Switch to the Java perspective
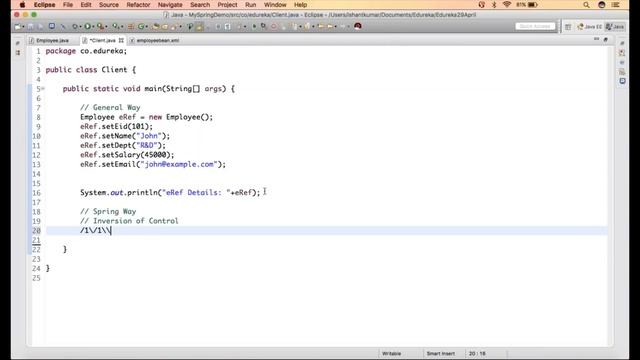This screenshot has height=360, width=640. (x=615, y=27)
